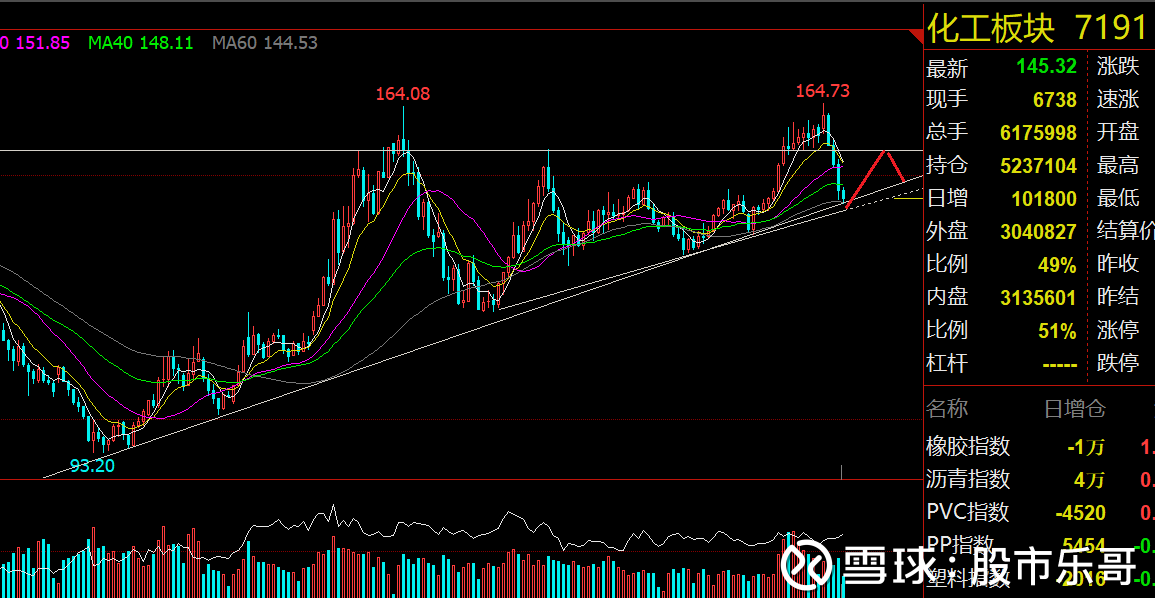The image size is (1155, 598).
Task: Select the MA40 148.11 indicator label
Action: (x=141, y=43)
